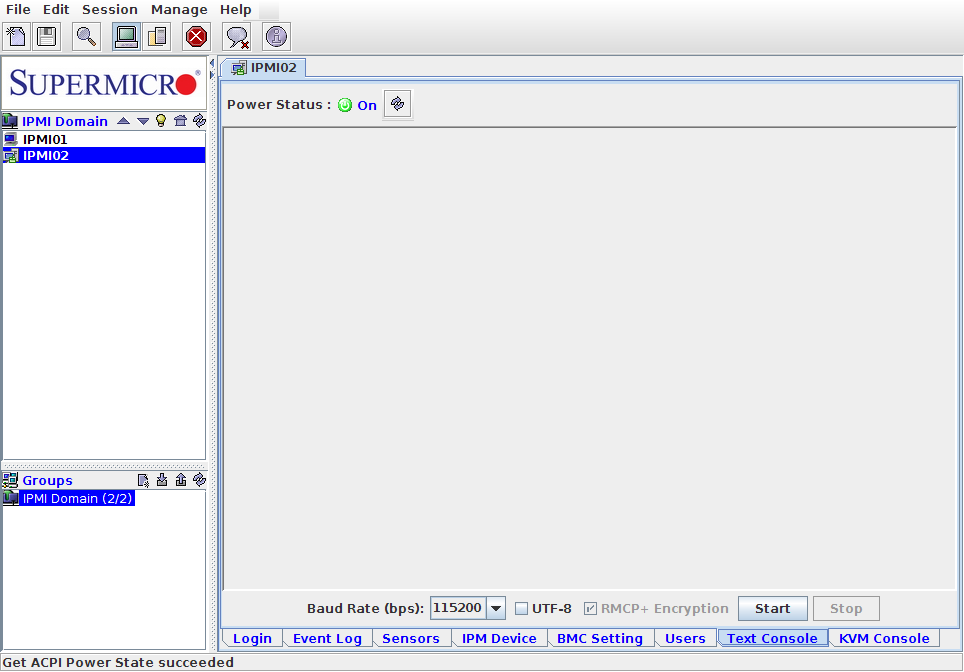Click the trash icon in IPMI Domain header
This screenshot has height=672, width=964.
(x=180, y=121)
